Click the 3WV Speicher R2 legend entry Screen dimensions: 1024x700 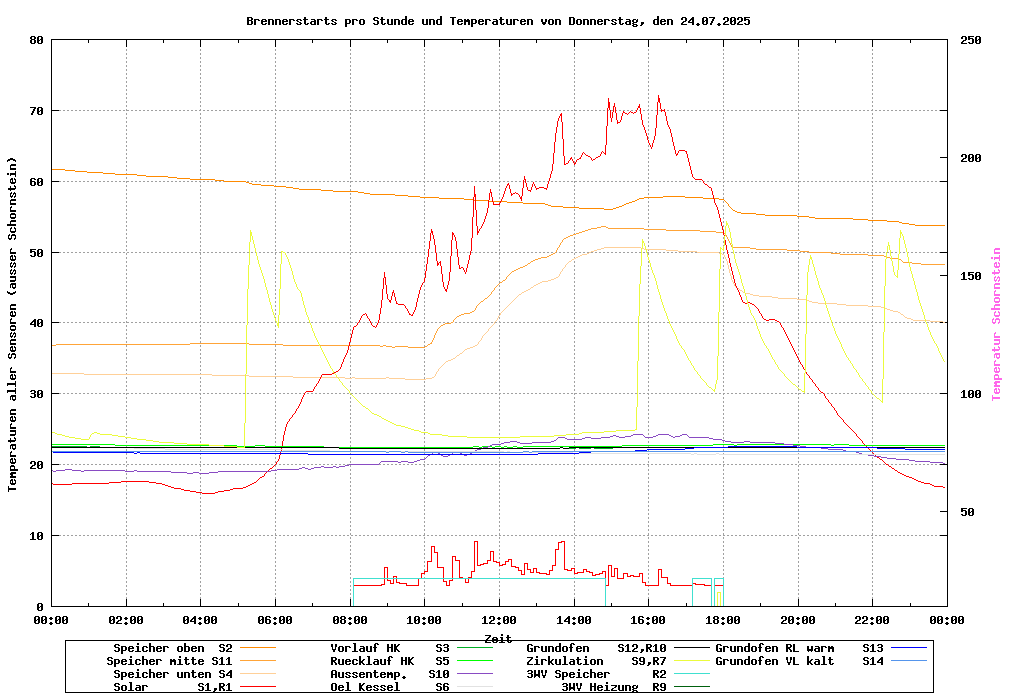[596, 674]
